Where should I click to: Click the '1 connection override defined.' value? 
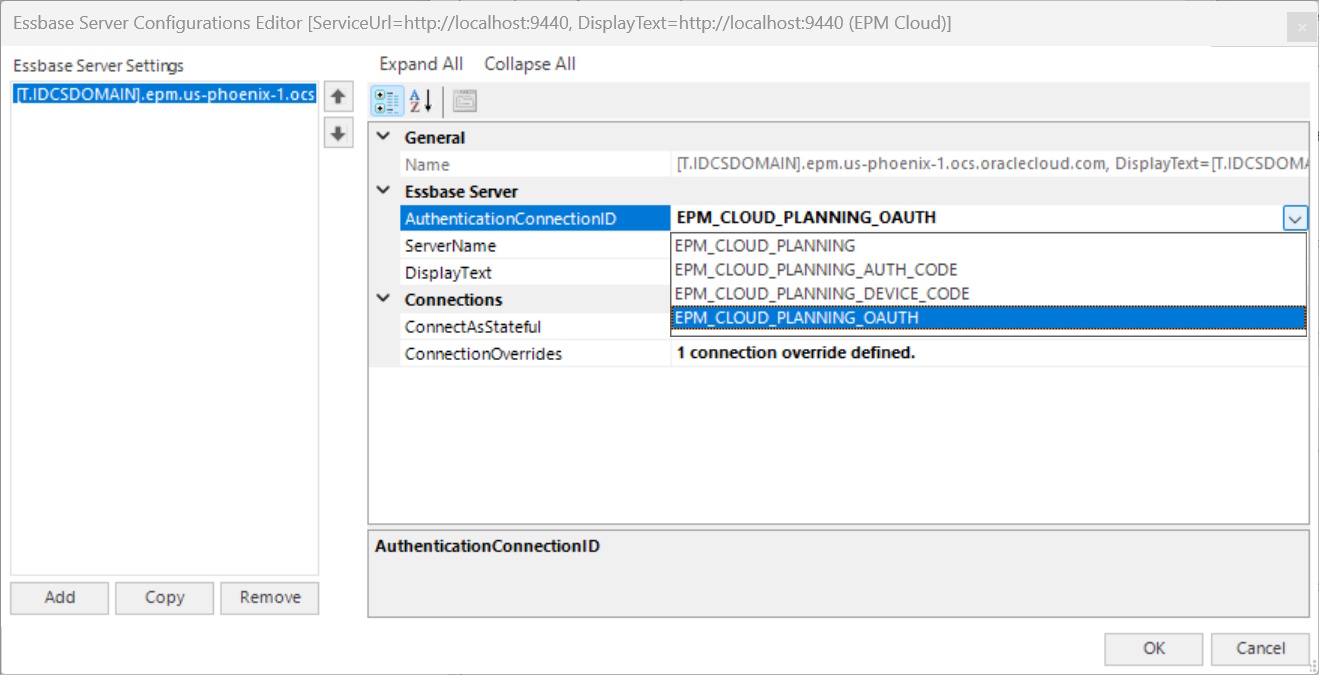(796, 352)
